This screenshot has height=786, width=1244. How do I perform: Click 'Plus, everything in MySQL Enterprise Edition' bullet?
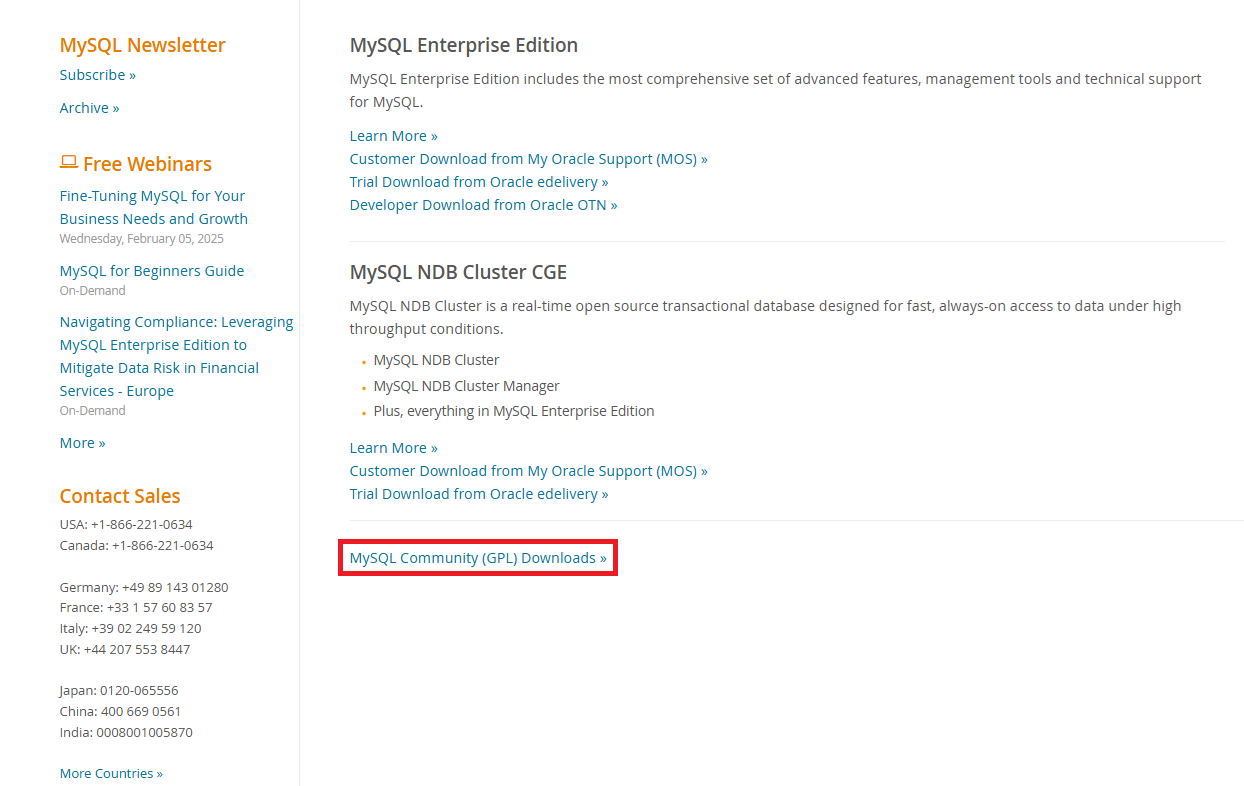click(514, 411)
